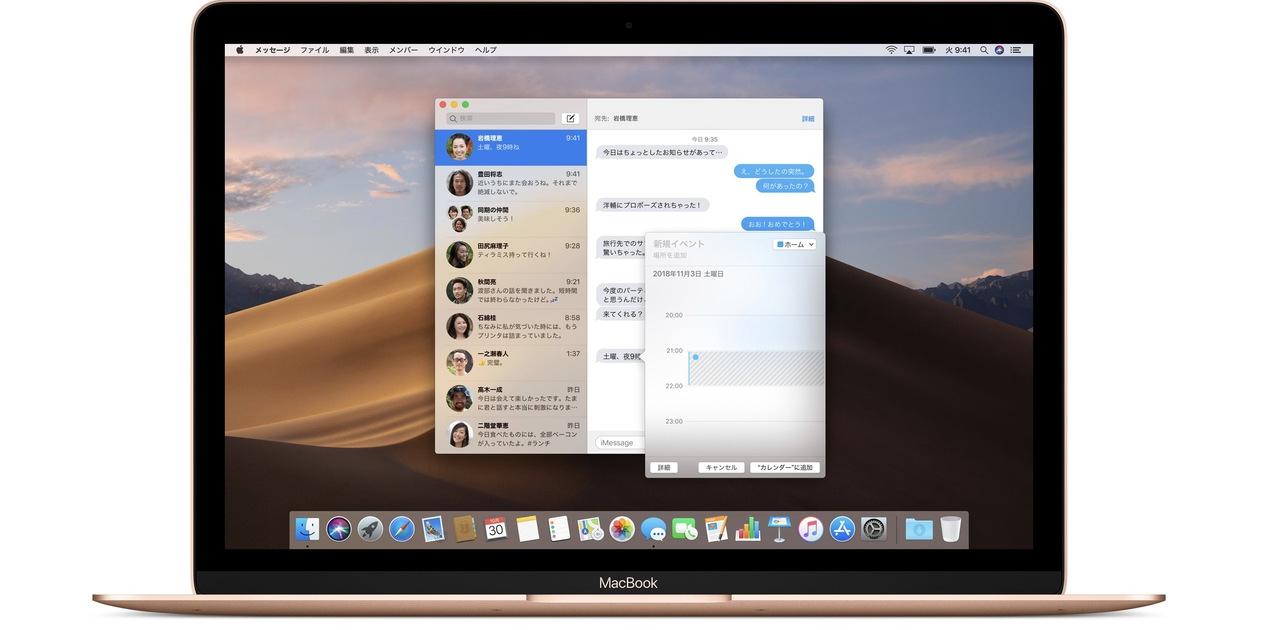The image size is (1280, 630).
Task: Open Notification Center list icon
Action: coord(1016,50)
